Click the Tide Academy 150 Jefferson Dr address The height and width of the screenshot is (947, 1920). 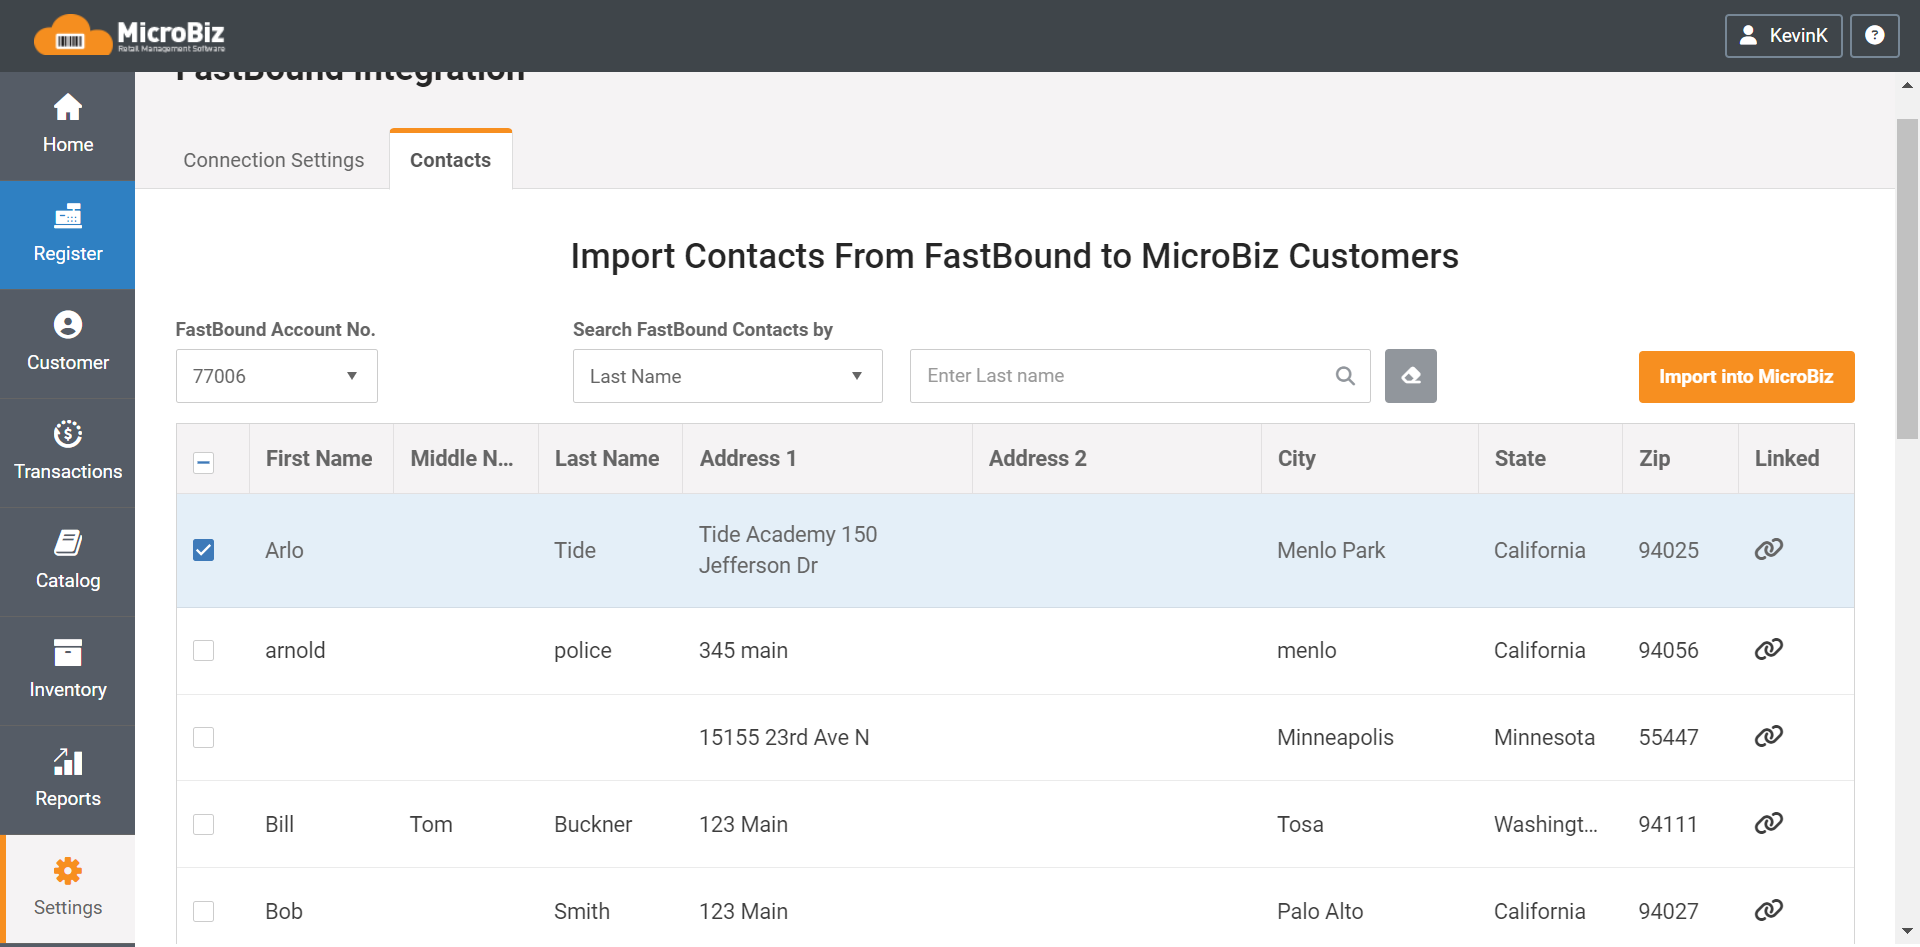point(788,550)
